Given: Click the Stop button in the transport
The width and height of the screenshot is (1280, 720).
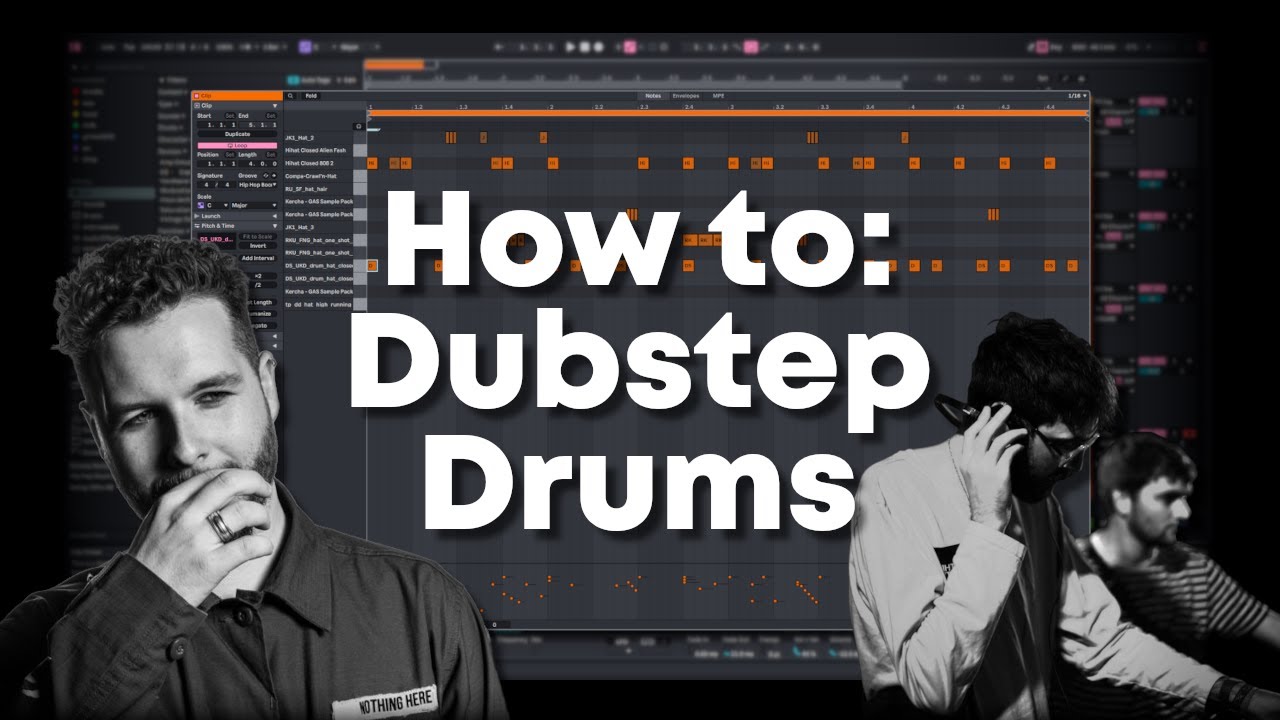Looking at the screenshot, I should [585, 45].
